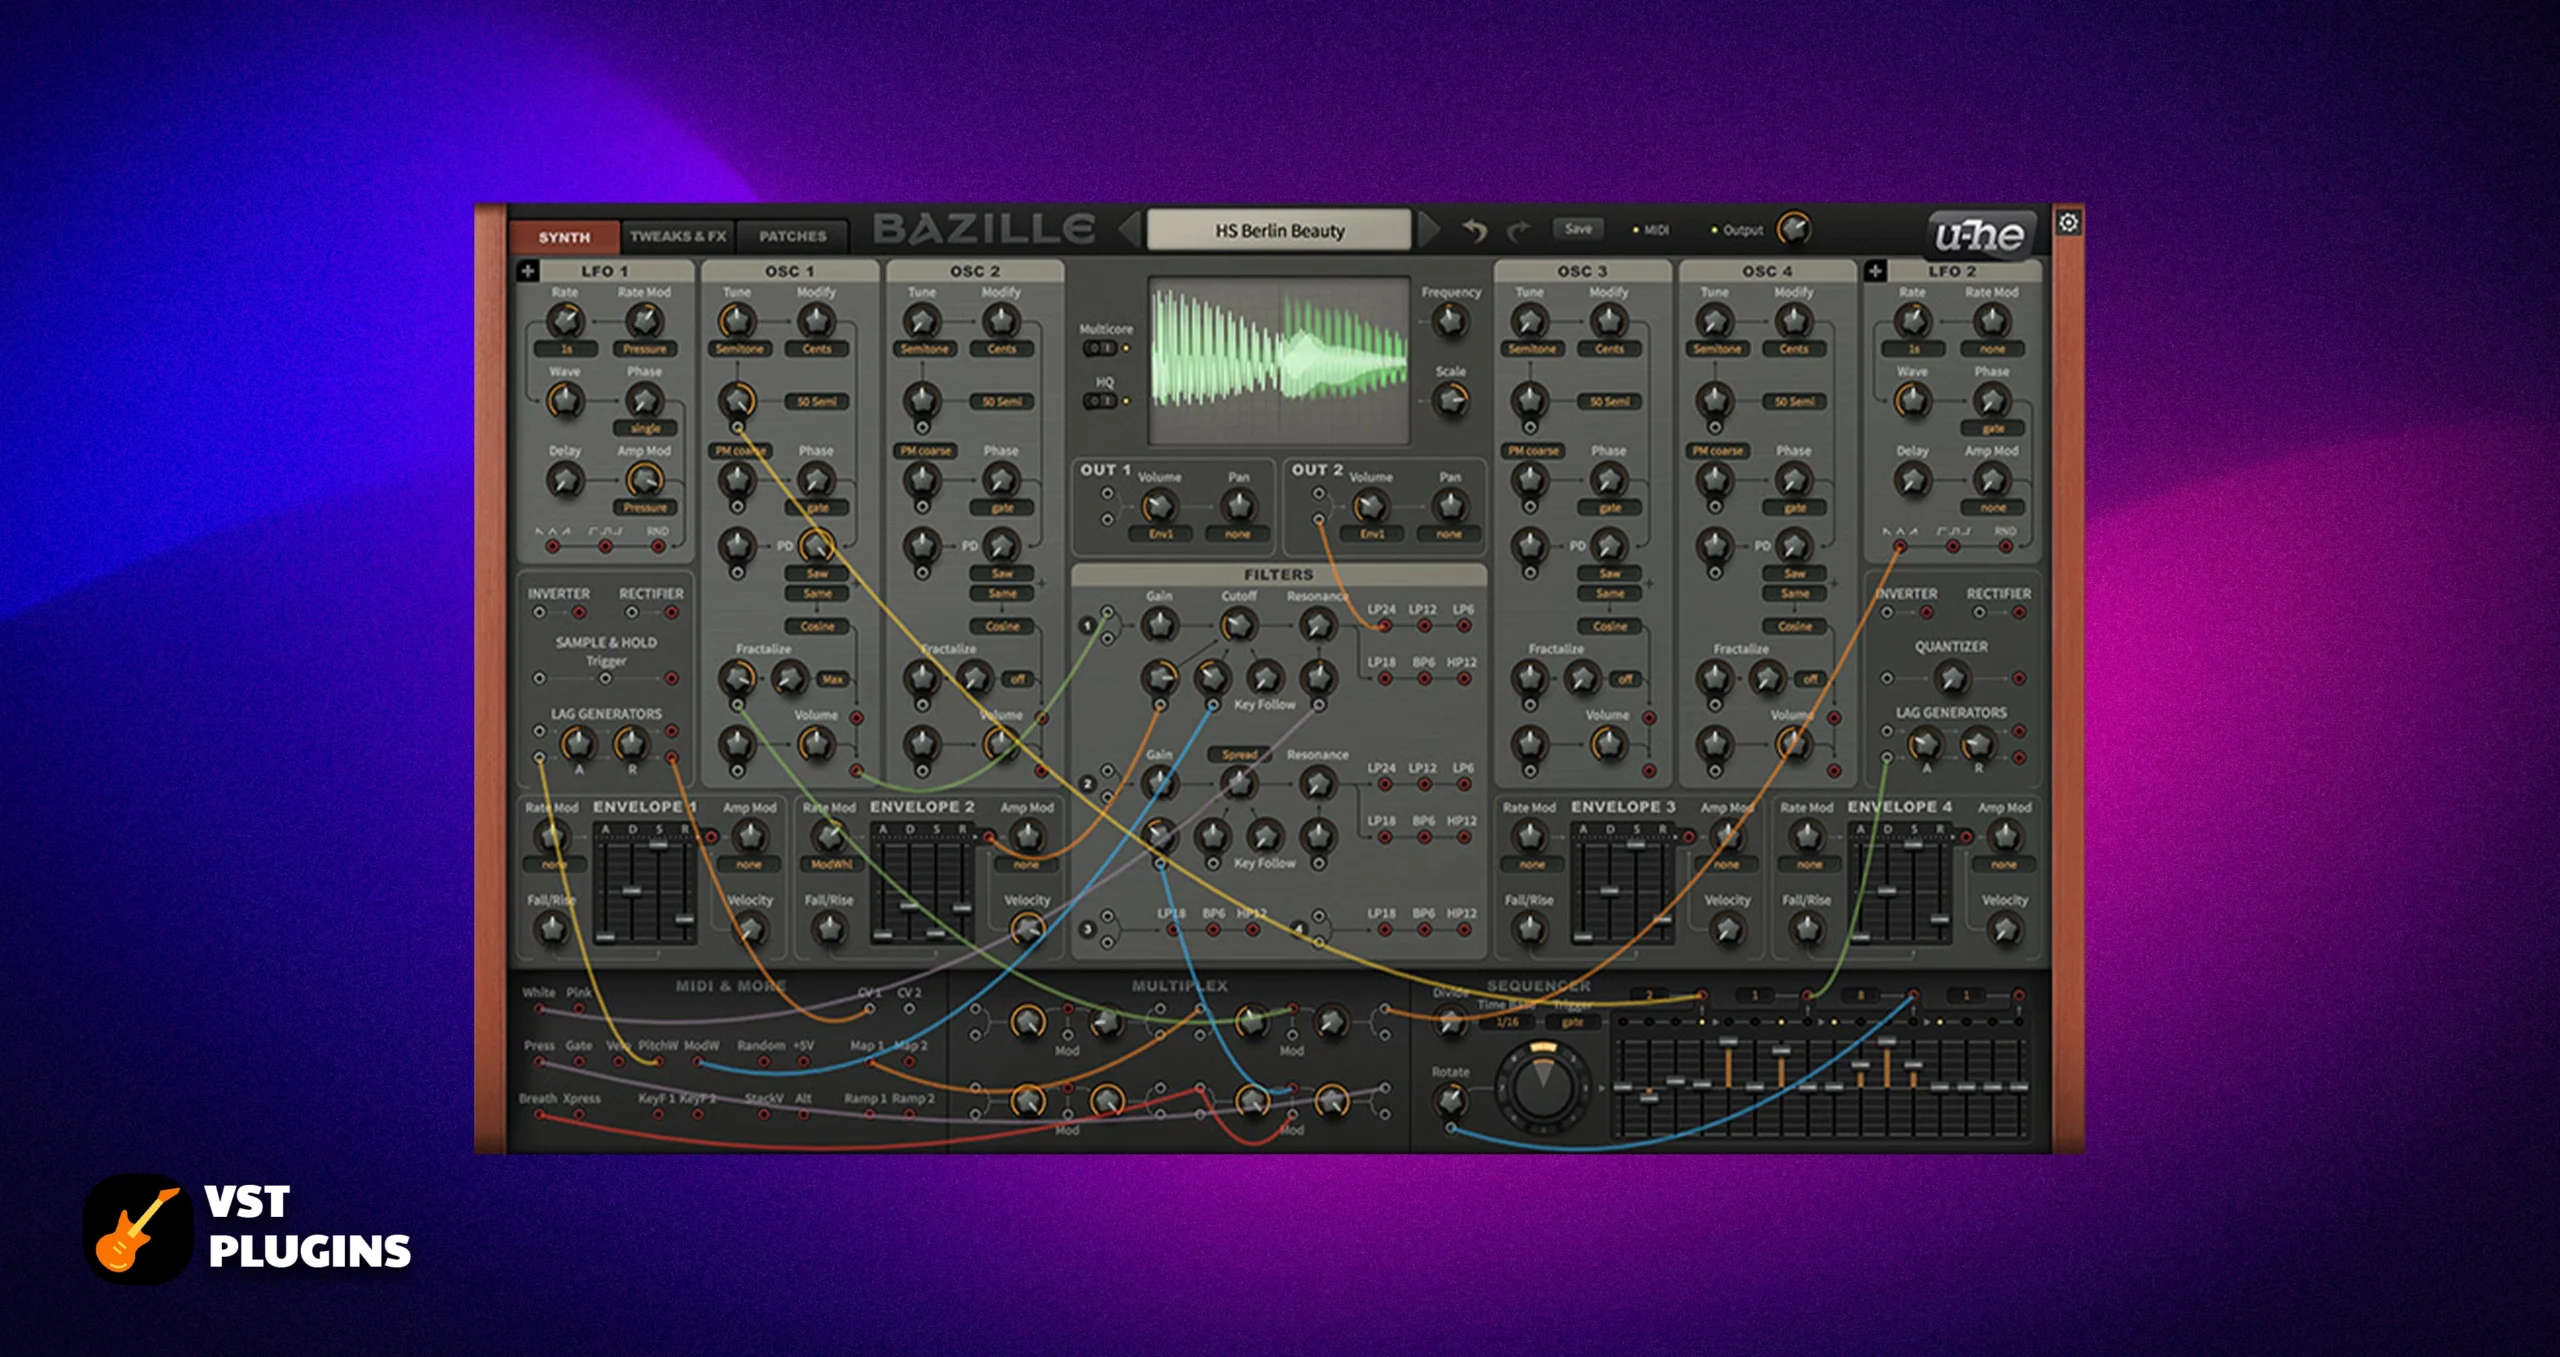Click the large sequencer step dial
Viewport: 2560px width, 1357px height.
1543,1086
